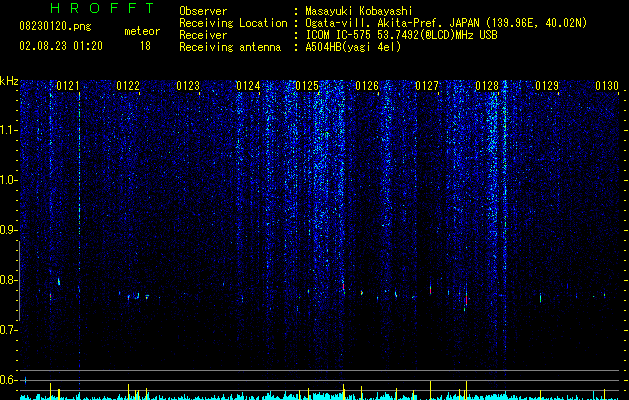Click the 0.9 kHz axis label

click(x=9, y=230)
